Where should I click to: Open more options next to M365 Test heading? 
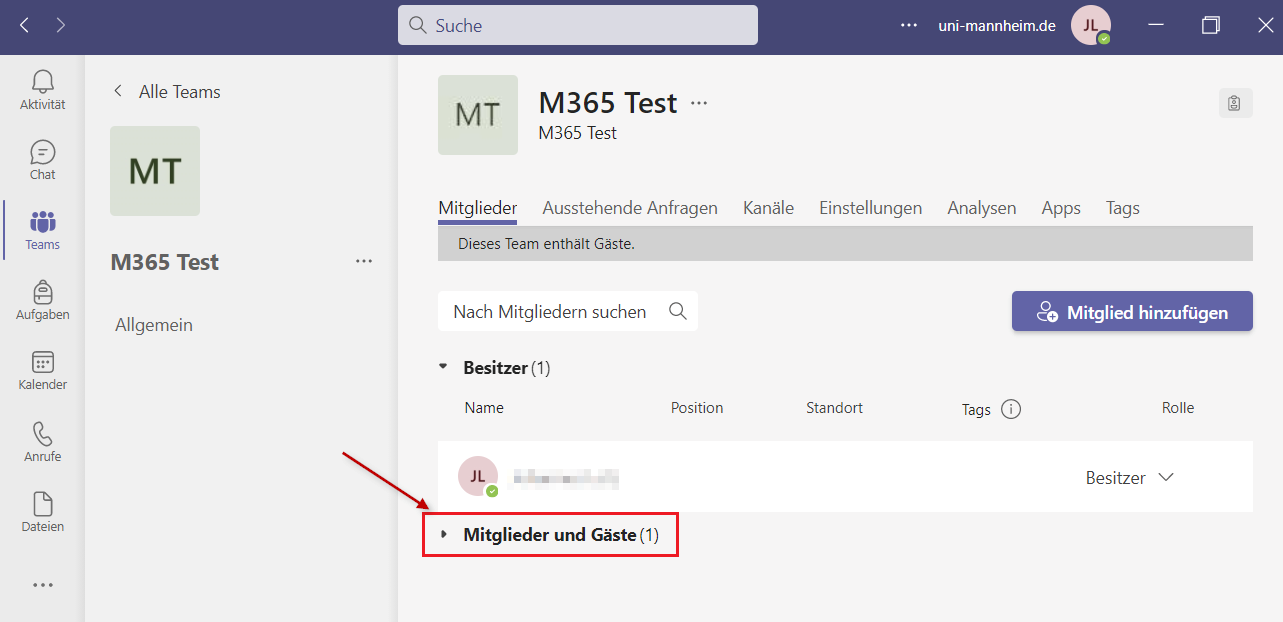click(699, 103)
